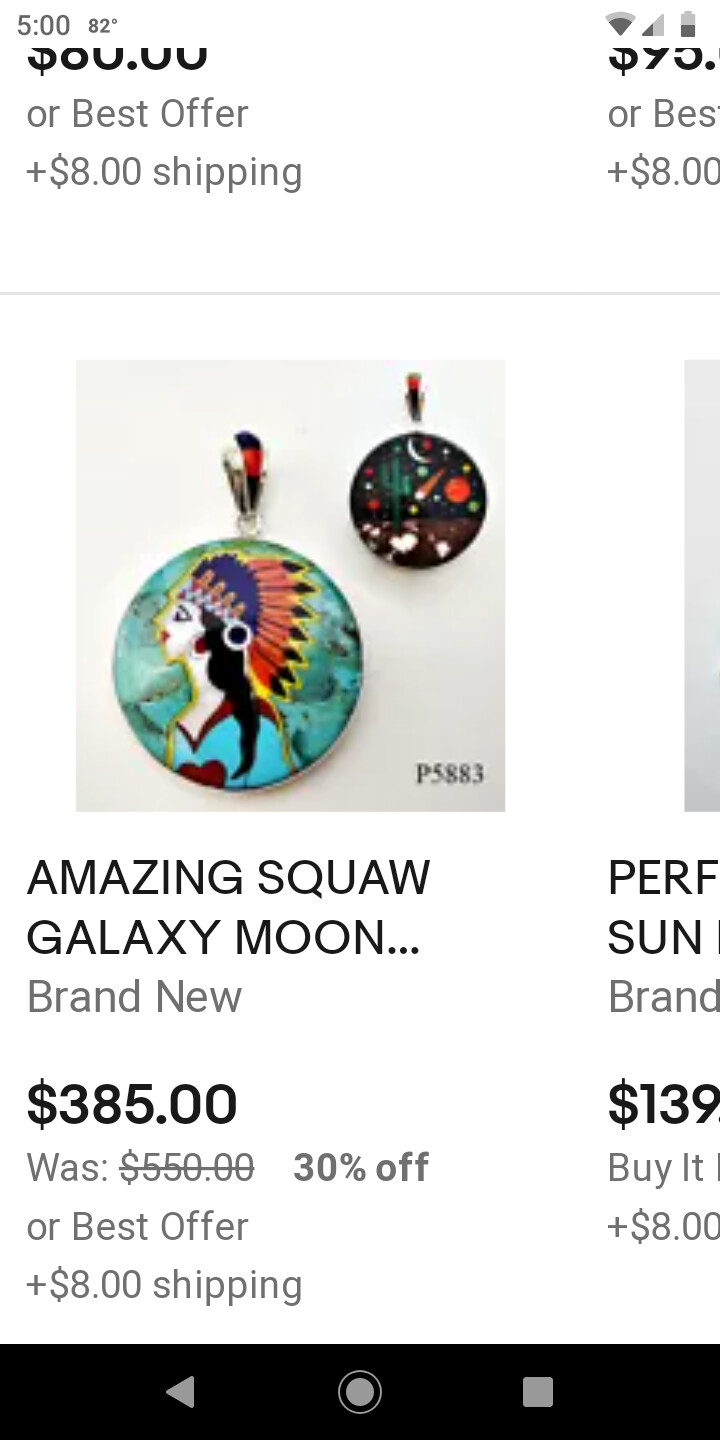Tap the crossed-out $550.00 original price
Viewport: 720px width, 1440px height.
click(x=187, y=1167)
